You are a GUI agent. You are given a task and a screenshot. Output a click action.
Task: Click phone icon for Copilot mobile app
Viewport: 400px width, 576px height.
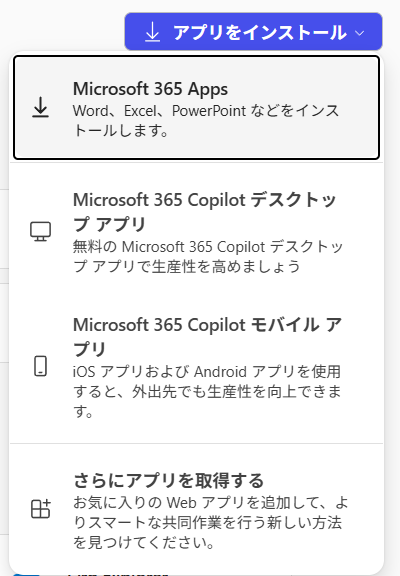click(x=40, y=366)
